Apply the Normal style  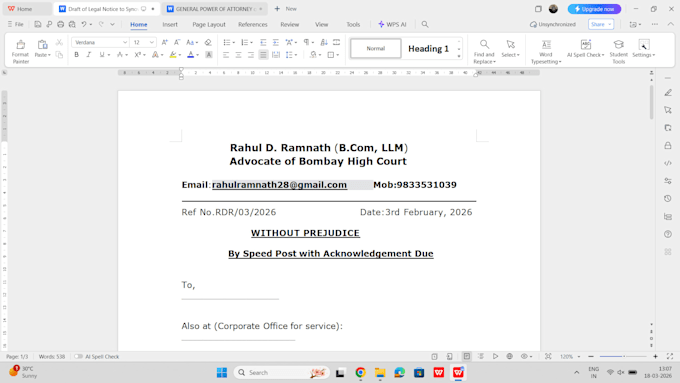coord(376,49)
